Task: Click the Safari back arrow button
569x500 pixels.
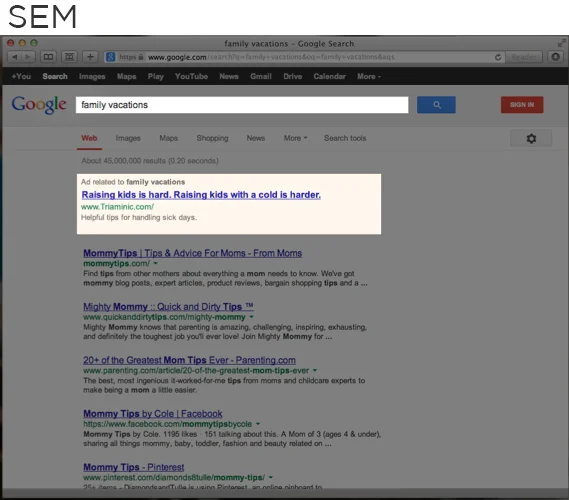Action: point(15,57)
